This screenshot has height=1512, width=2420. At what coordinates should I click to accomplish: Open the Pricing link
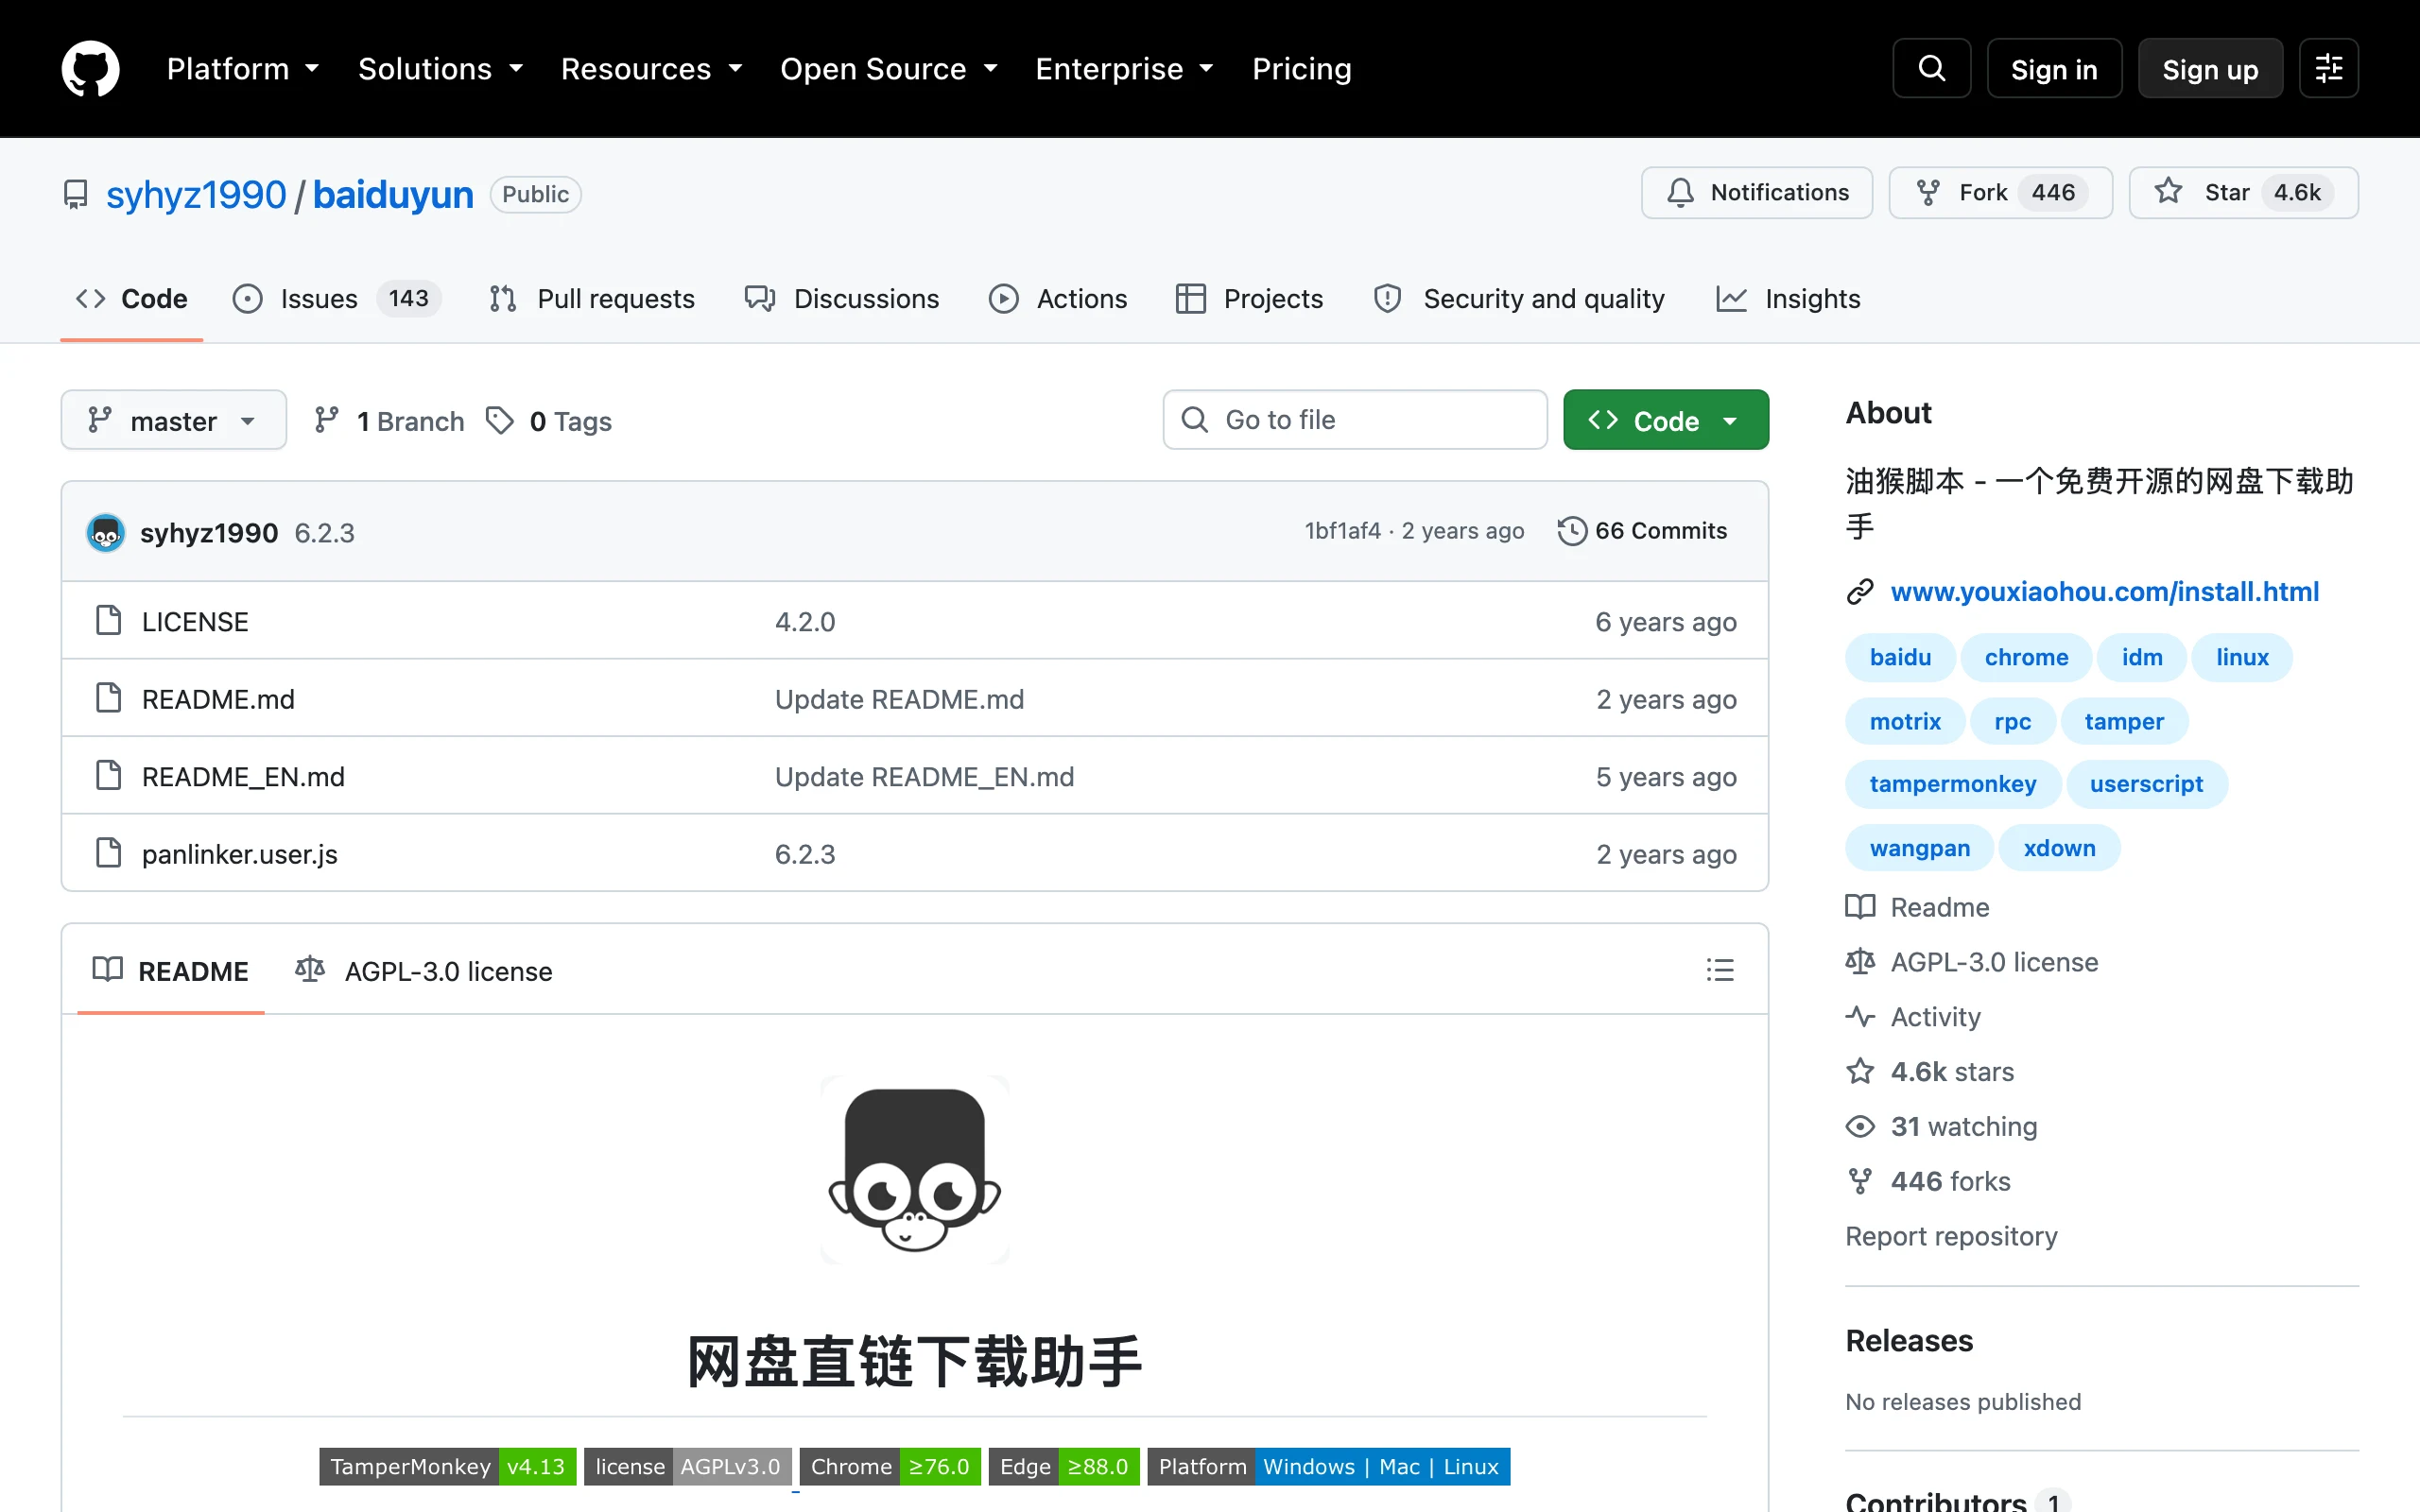click(1301, 68)
